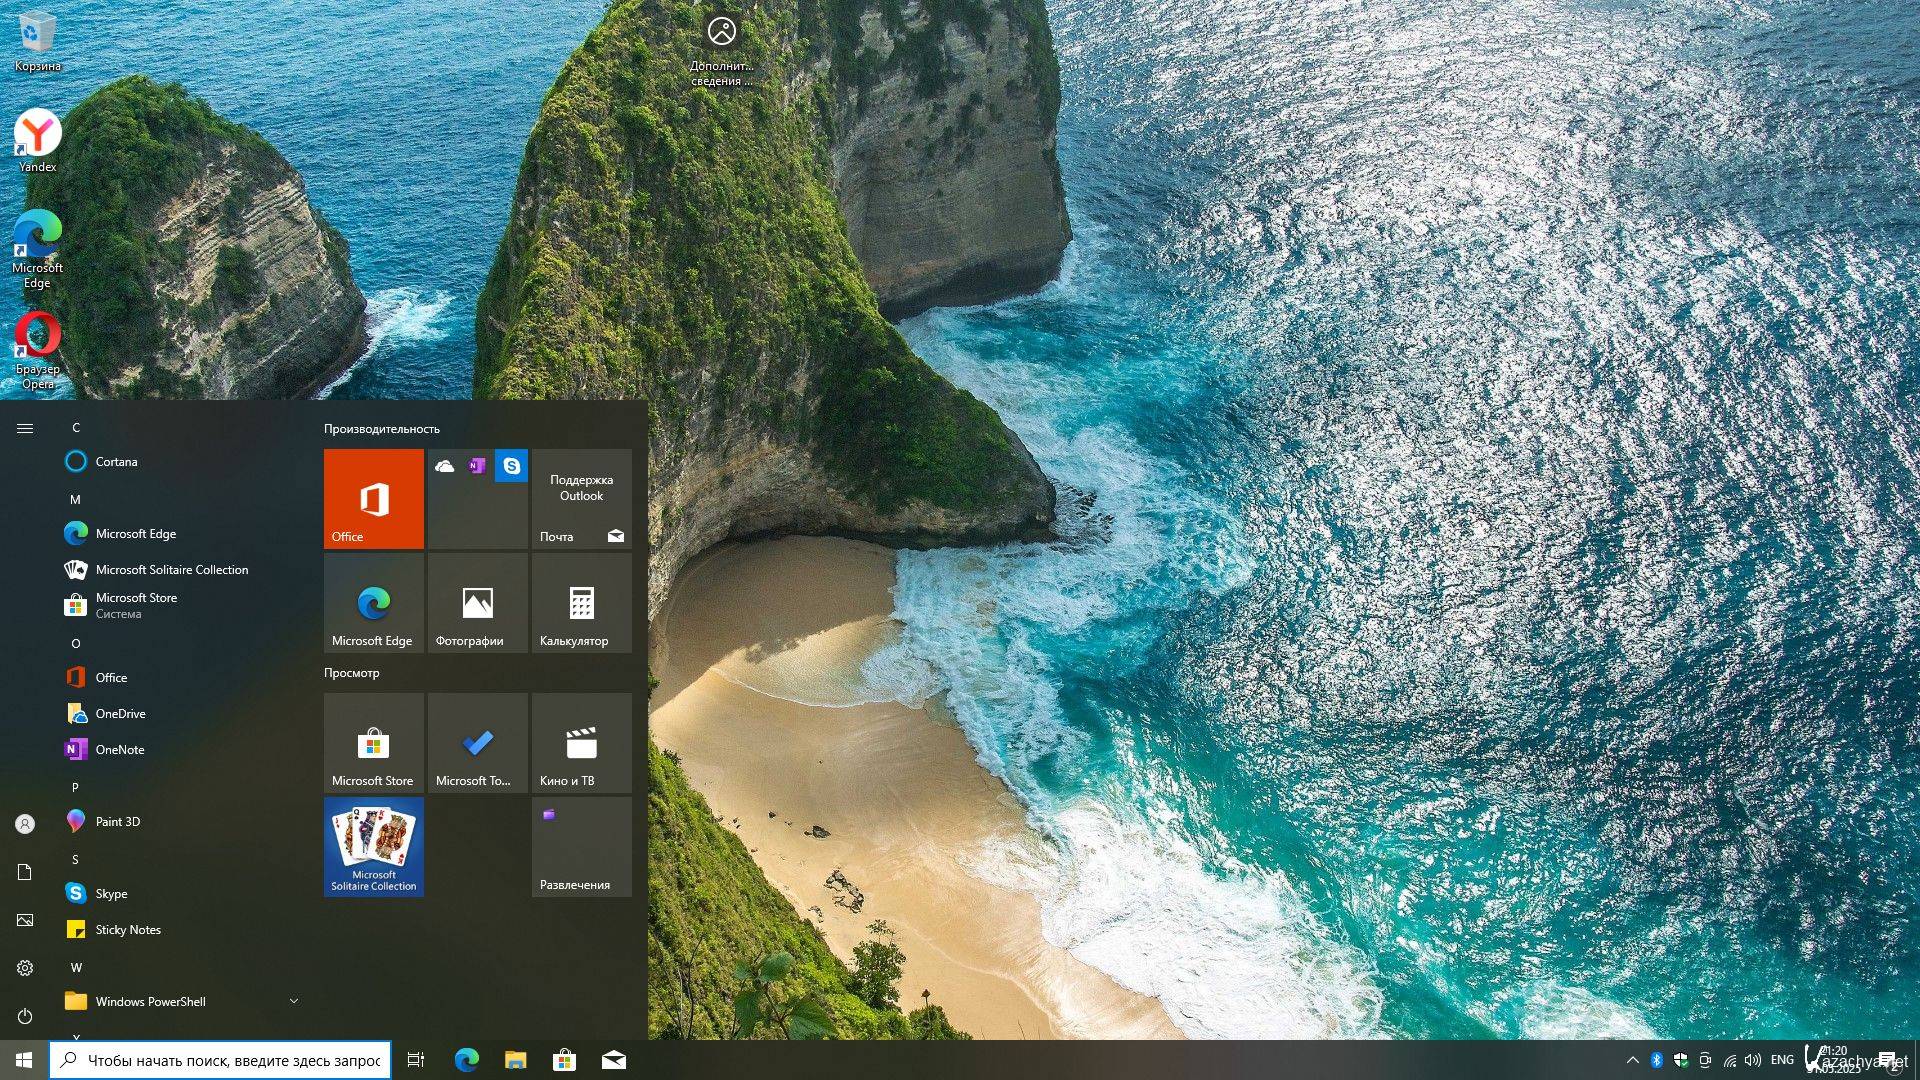
Task: Expand Start menu hamburger navigation
Action: [25, 428]
